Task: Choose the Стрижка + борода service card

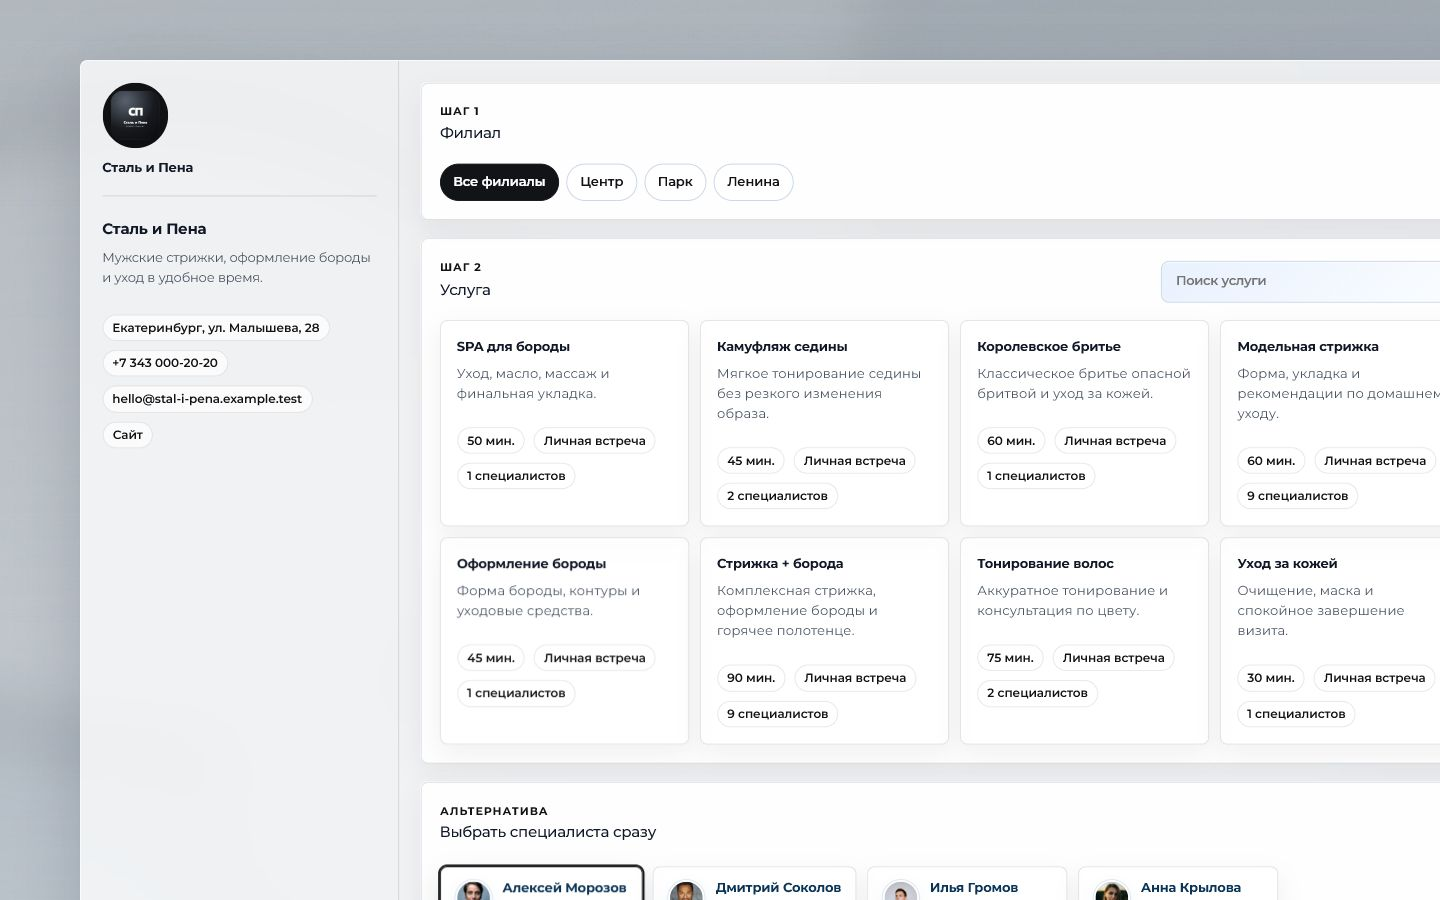Action: (x=824, y=641)
